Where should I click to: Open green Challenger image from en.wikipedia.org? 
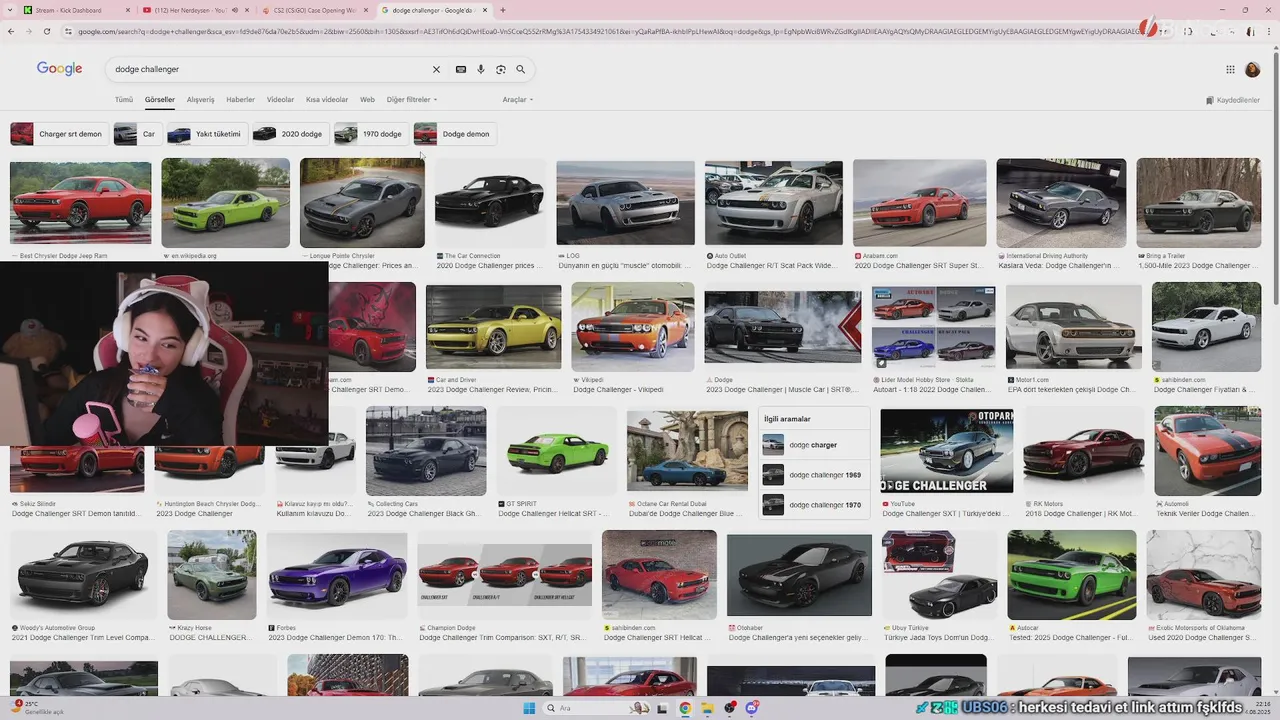(225, 202)
